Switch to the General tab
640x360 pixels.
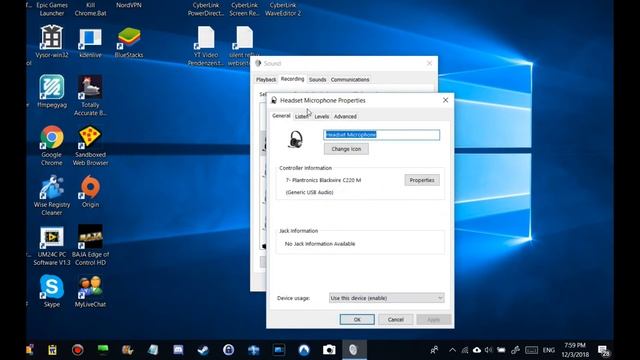point(281,116)
